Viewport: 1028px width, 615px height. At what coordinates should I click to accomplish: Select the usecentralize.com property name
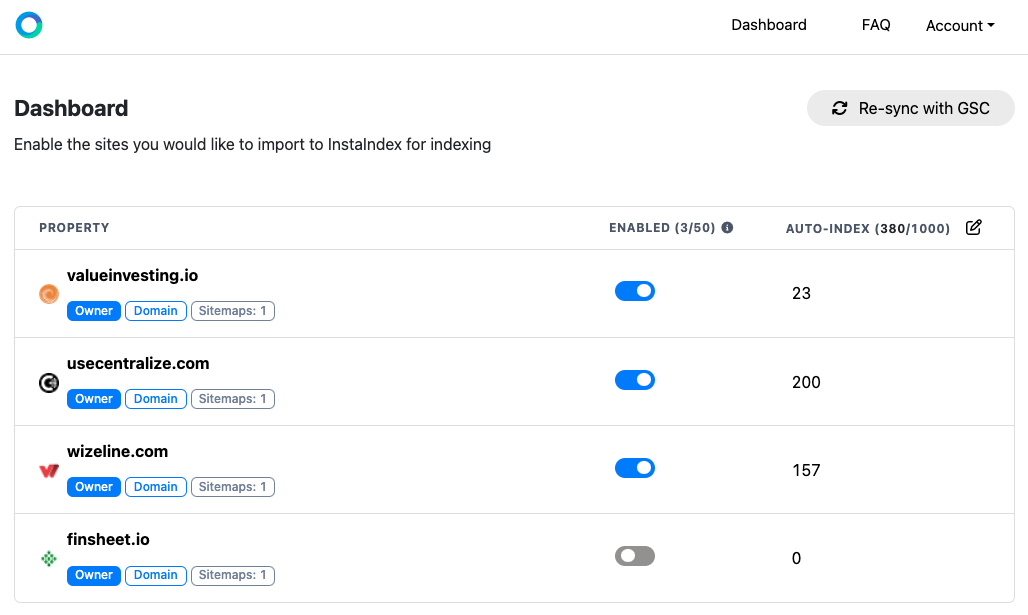tap(138, 363)
